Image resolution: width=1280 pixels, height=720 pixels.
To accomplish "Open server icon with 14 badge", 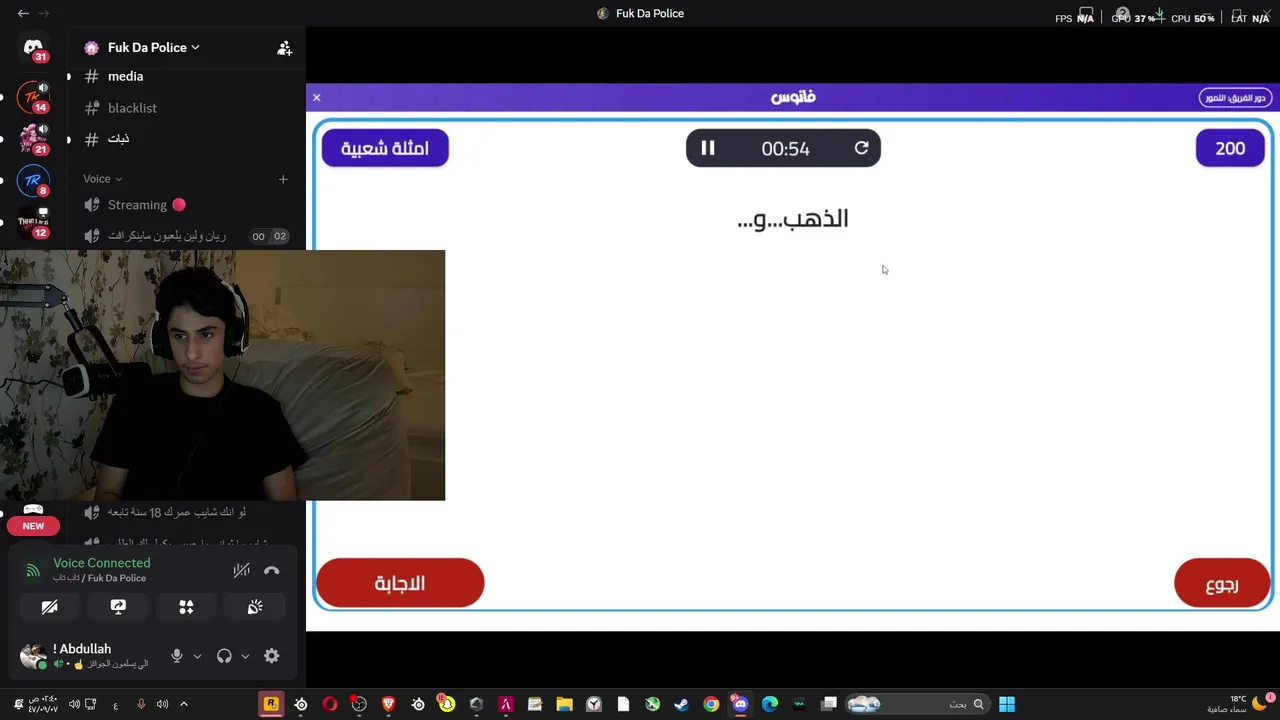I will (33, 97).
